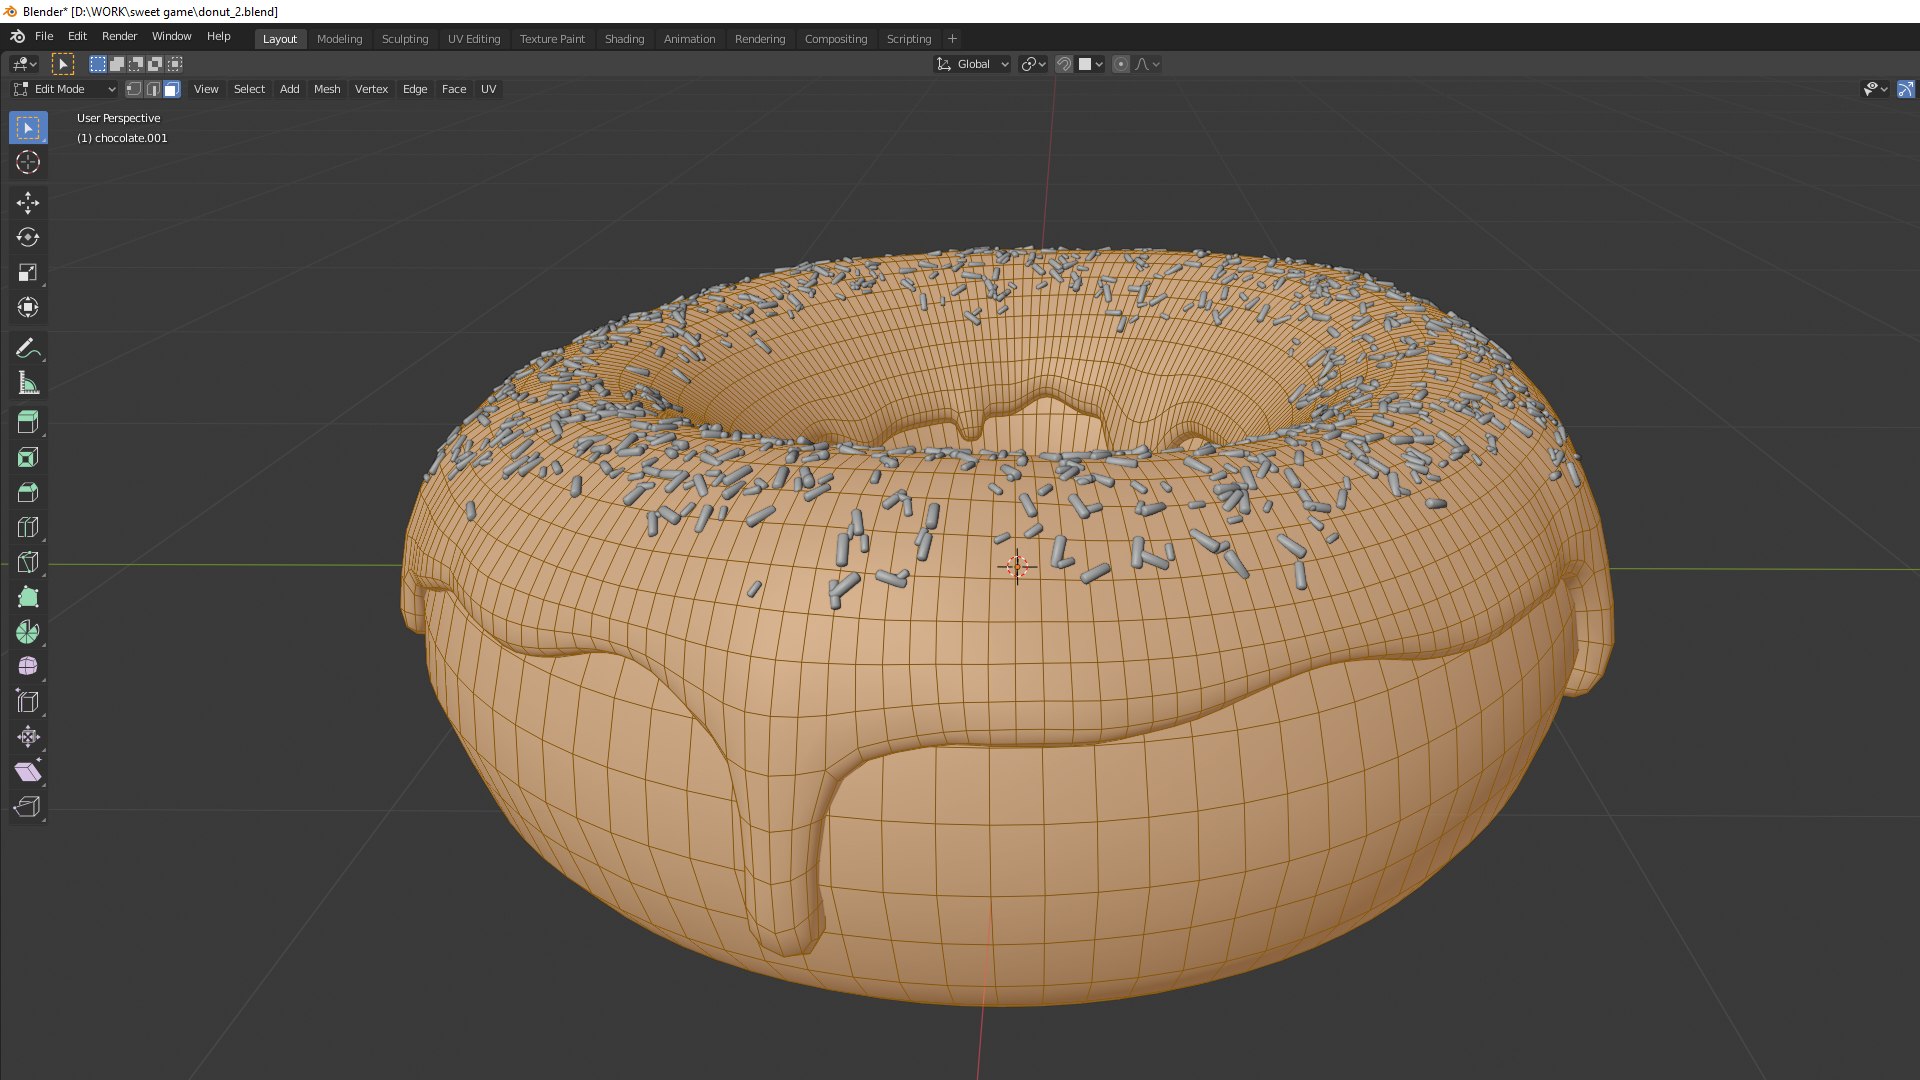Open the proportional editing falloff dropdown
The height and width of the screenshot is (1080, 1920).
1147,64
